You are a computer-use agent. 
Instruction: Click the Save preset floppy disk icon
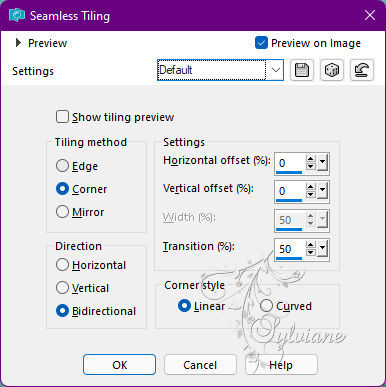point(302,70)
